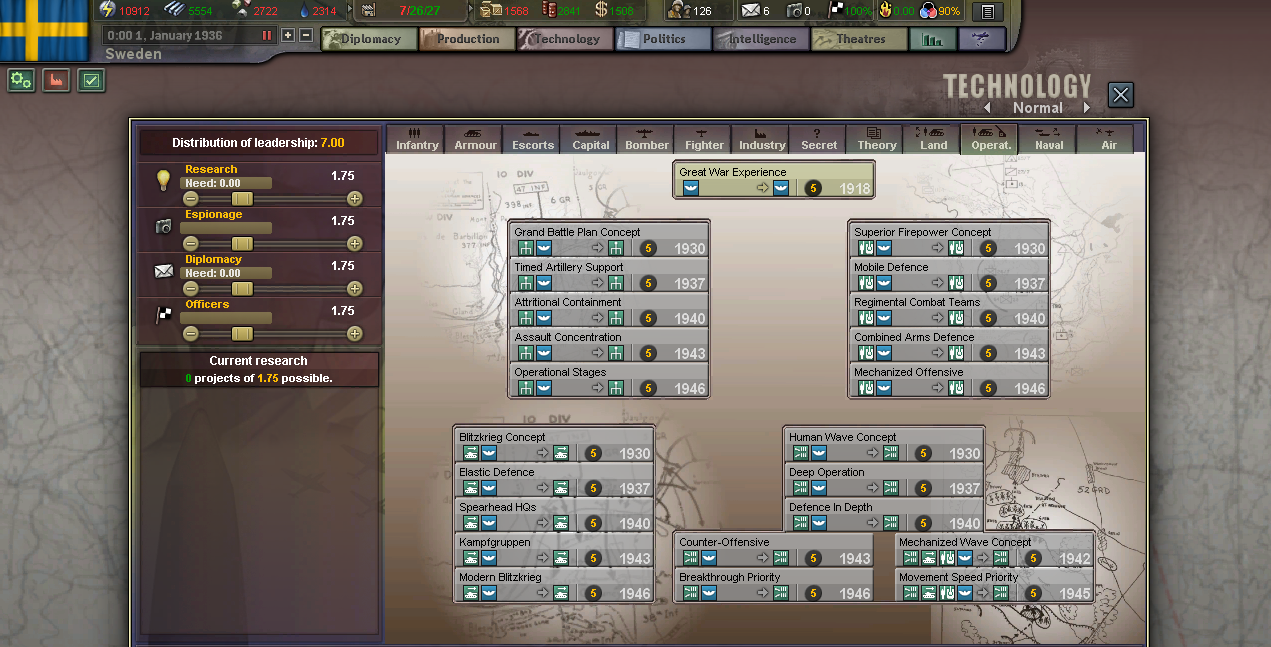
Task: Open the Production main tab
Action: click(466, 39)
